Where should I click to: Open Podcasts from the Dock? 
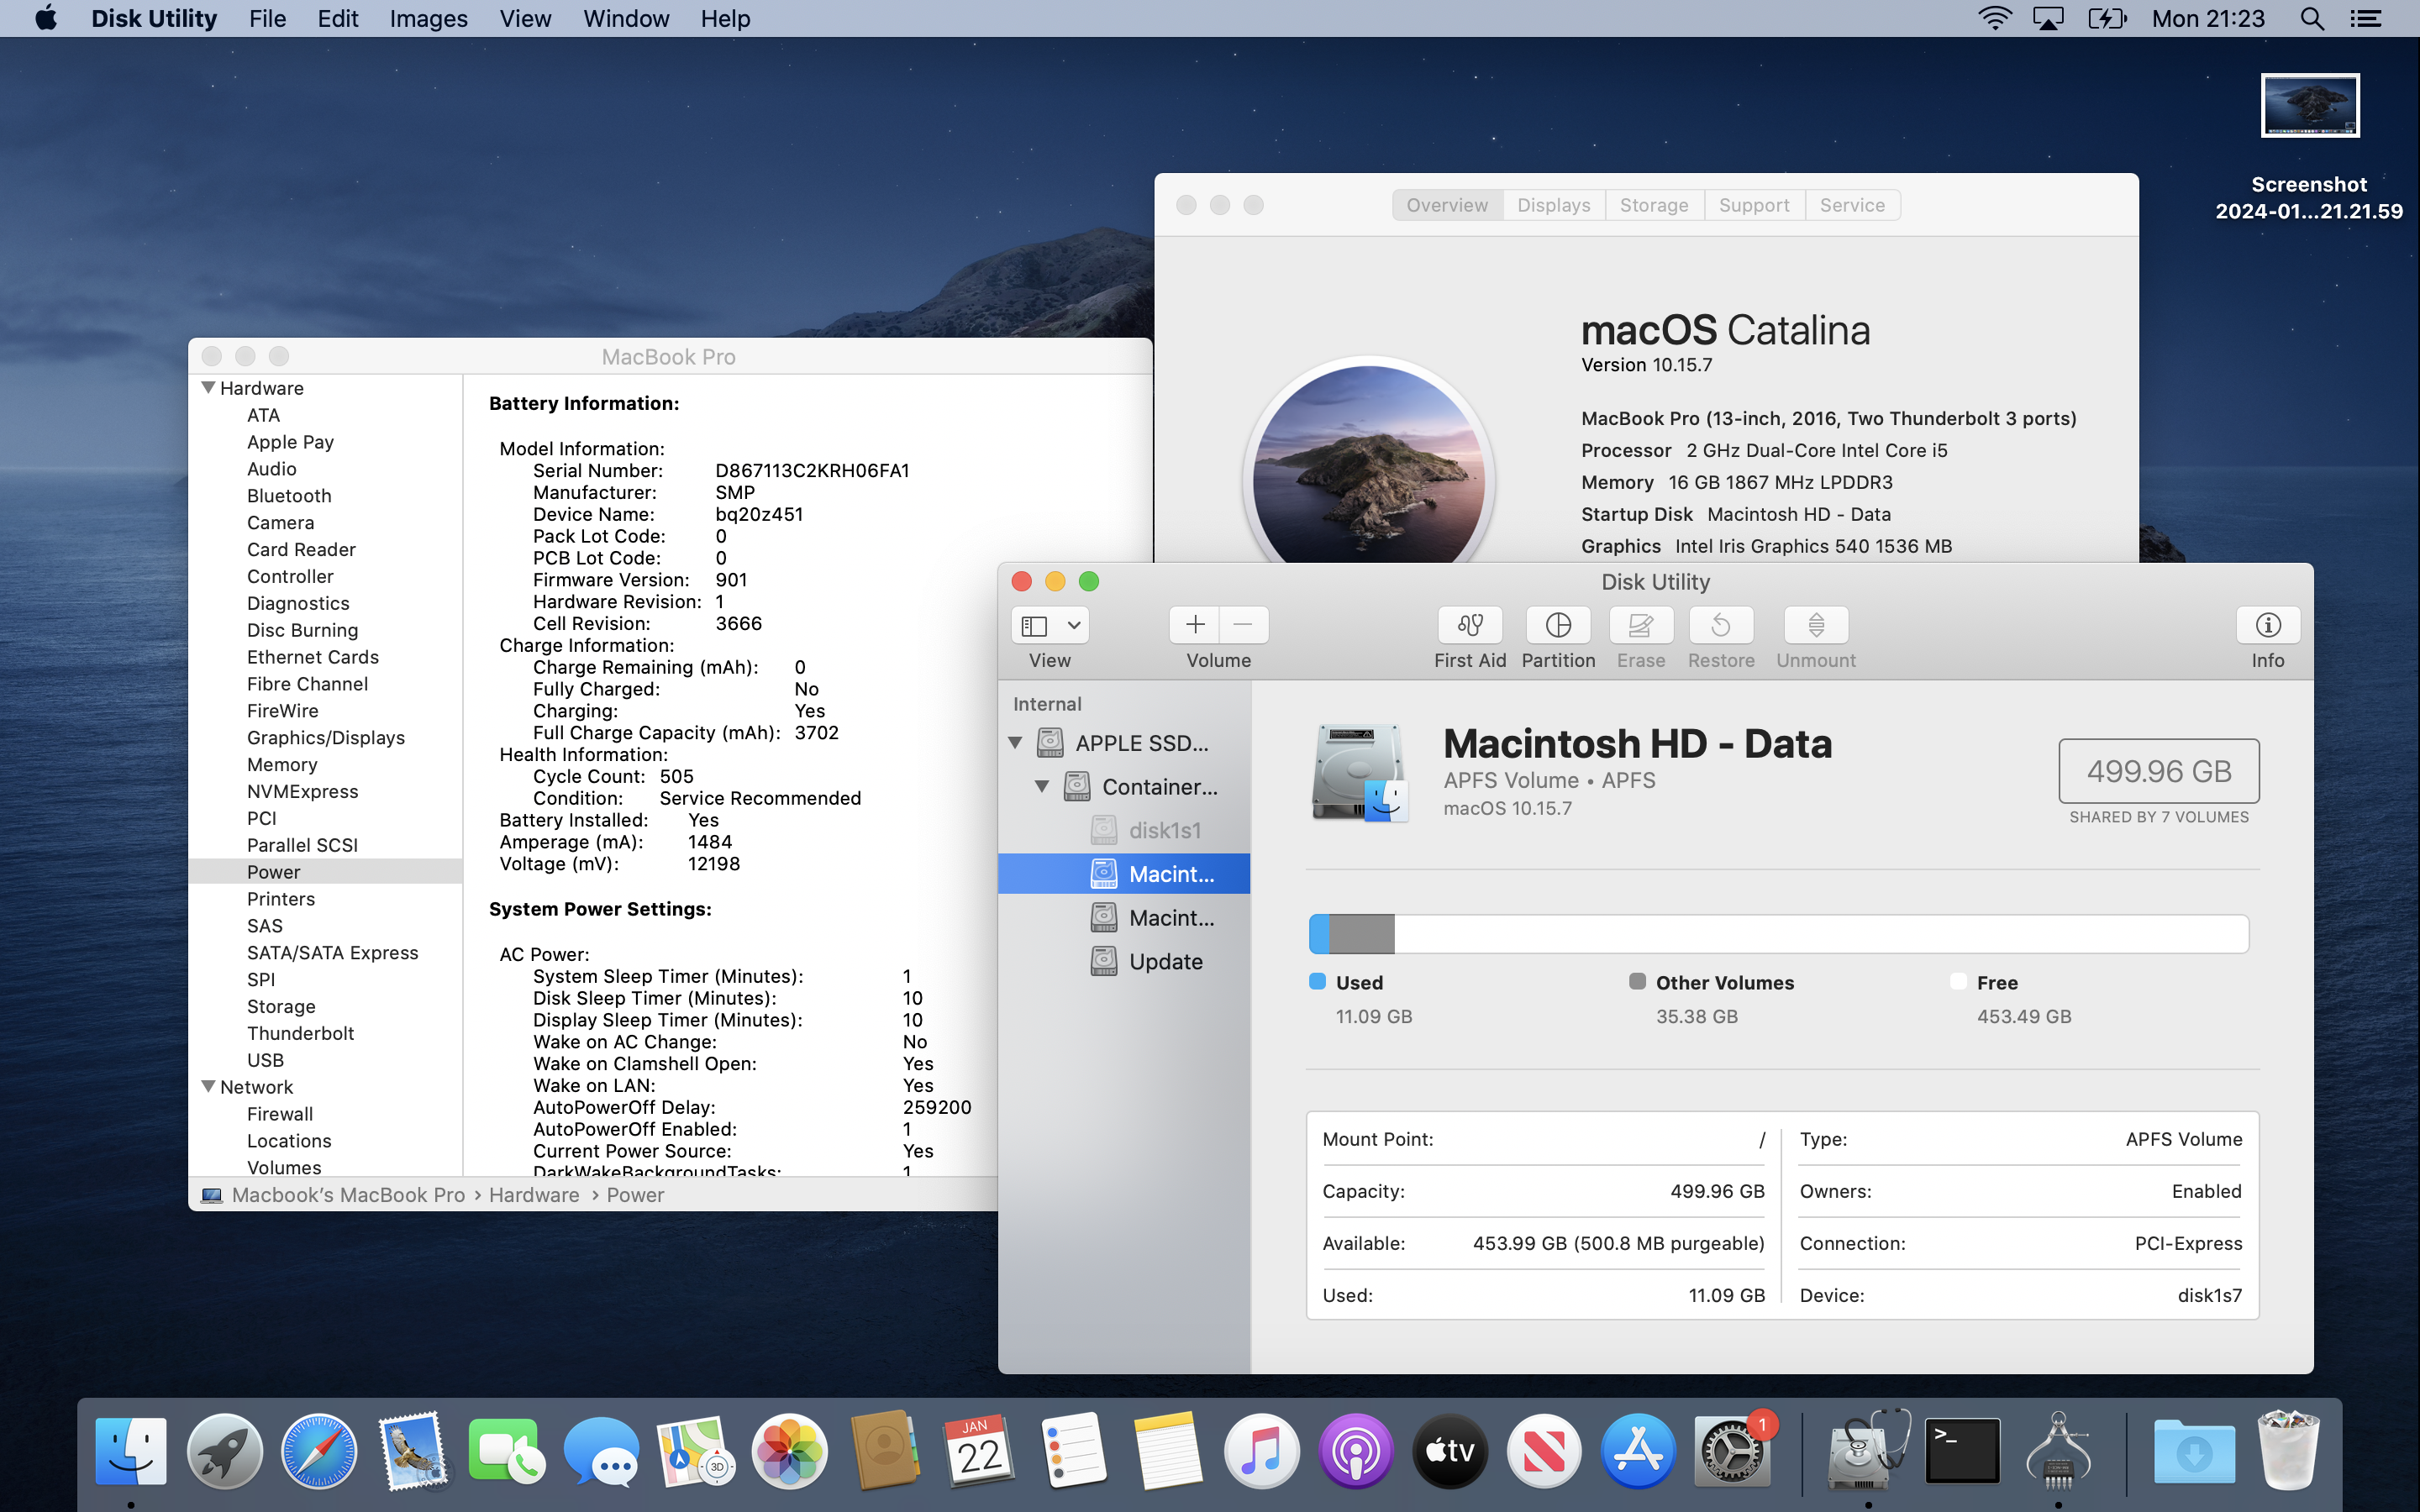click(1355, 1451)
